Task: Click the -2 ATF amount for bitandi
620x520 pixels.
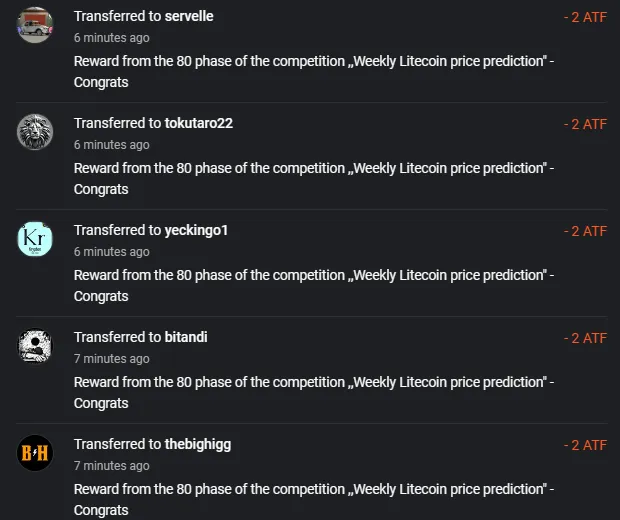Action: [x=585, y=338]
